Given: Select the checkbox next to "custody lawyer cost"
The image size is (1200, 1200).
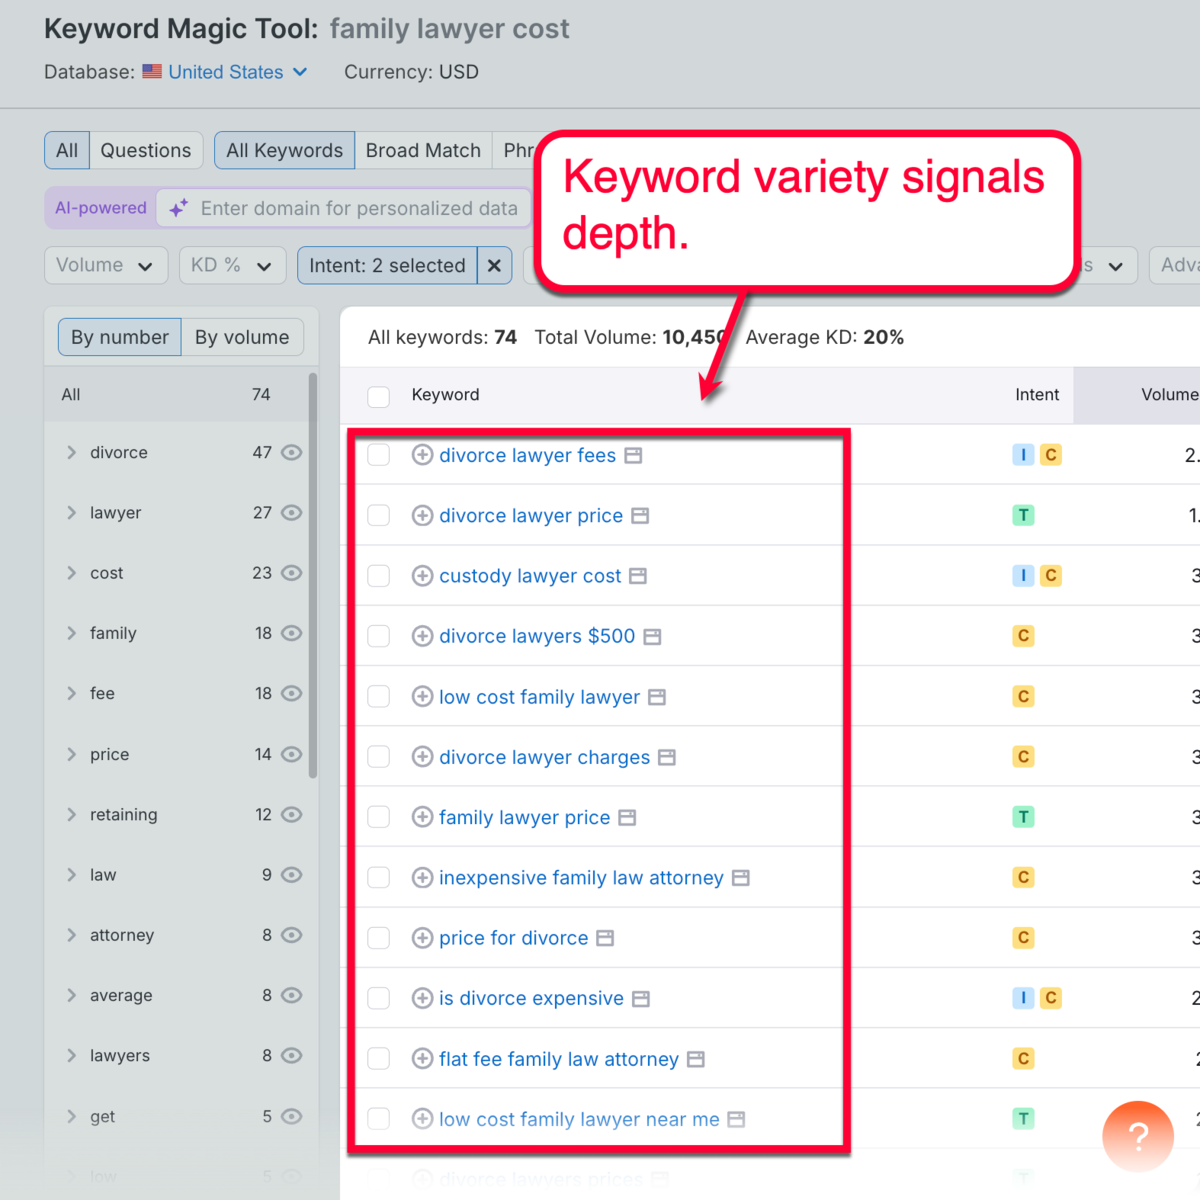Looking at the screenshot, I should [378, 576].
